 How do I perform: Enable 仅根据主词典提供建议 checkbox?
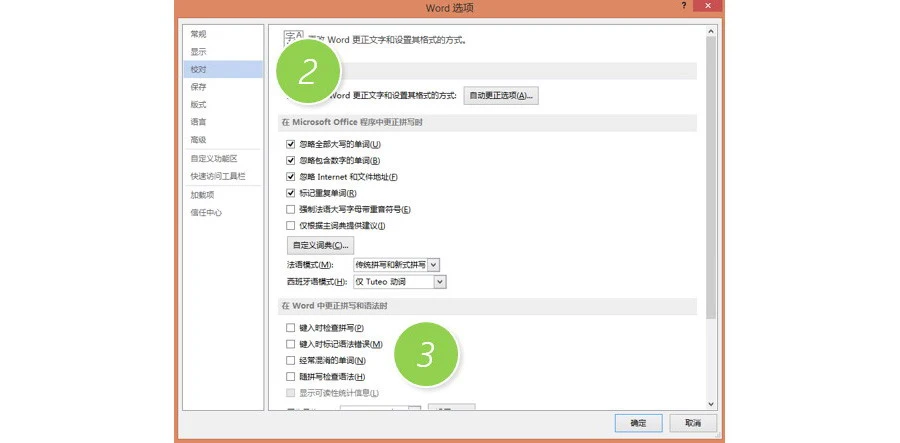(x=290, y=226)
